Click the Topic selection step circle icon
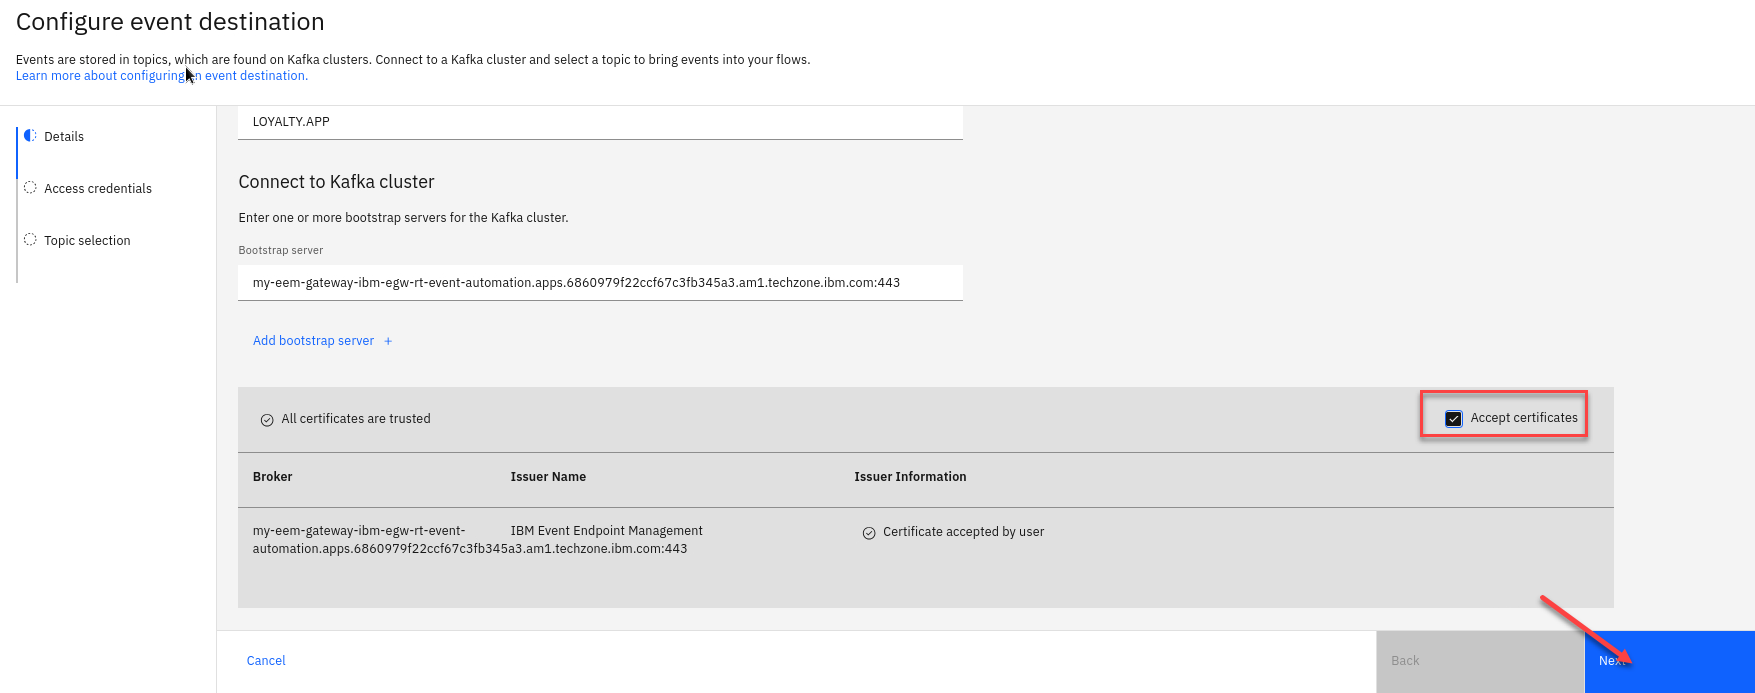This screenshot has height=693, width=1755. pyautogui.click(x=30, y=239)
